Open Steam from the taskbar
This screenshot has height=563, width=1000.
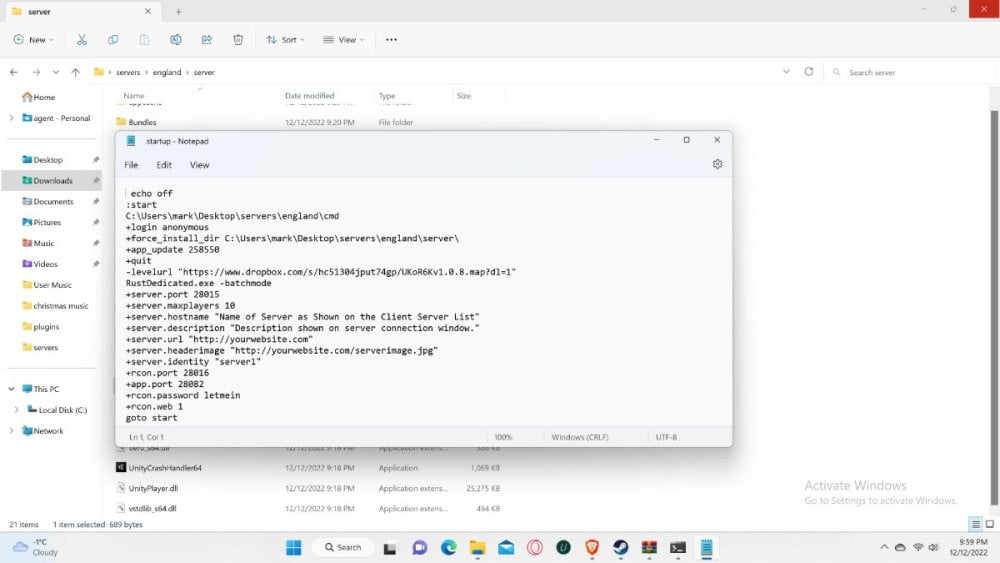click(620, 547)
